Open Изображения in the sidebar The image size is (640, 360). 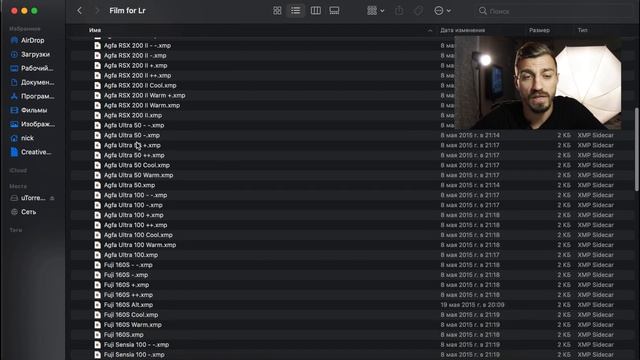coord(33,124)
